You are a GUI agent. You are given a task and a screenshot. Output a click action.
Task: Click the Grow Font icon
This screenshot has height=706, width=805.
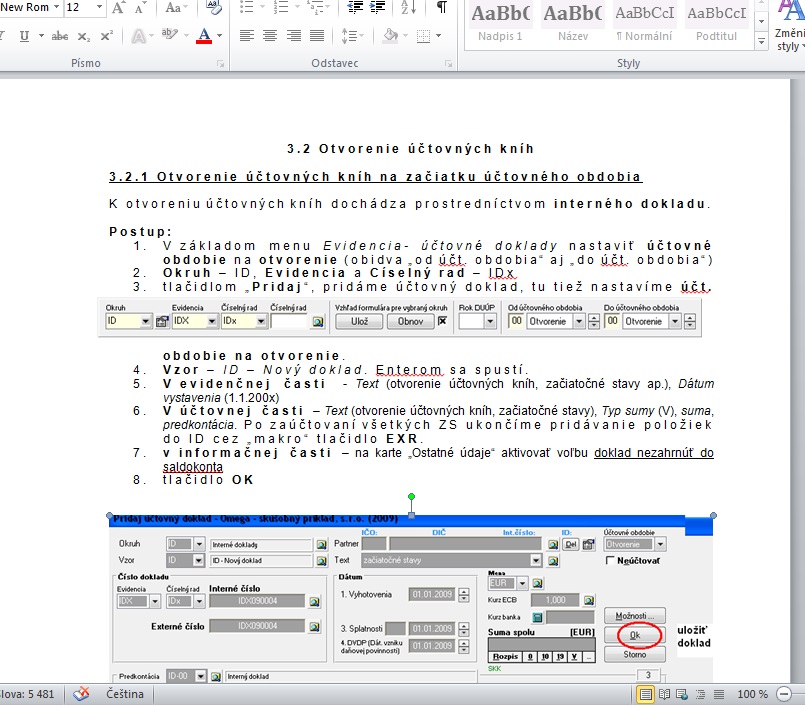click(x=119, y=8)
